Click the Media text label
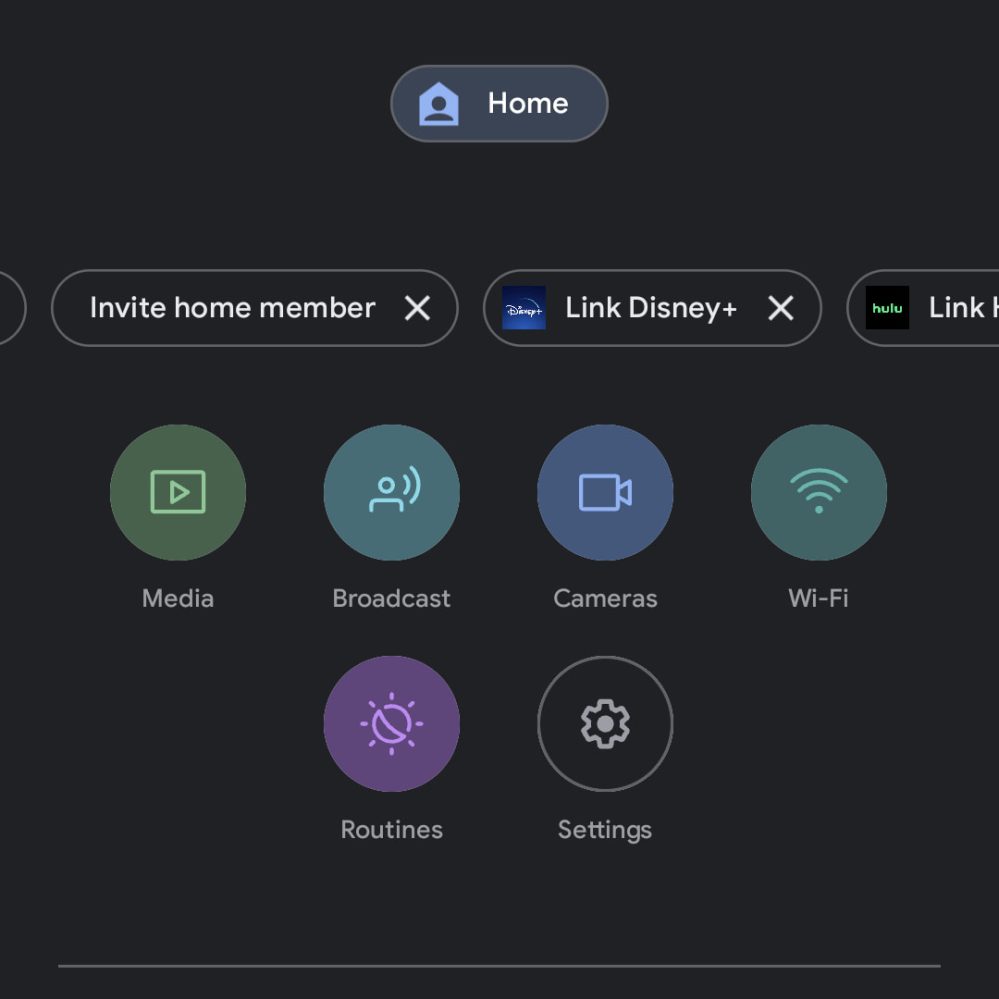 click(178, 598)
